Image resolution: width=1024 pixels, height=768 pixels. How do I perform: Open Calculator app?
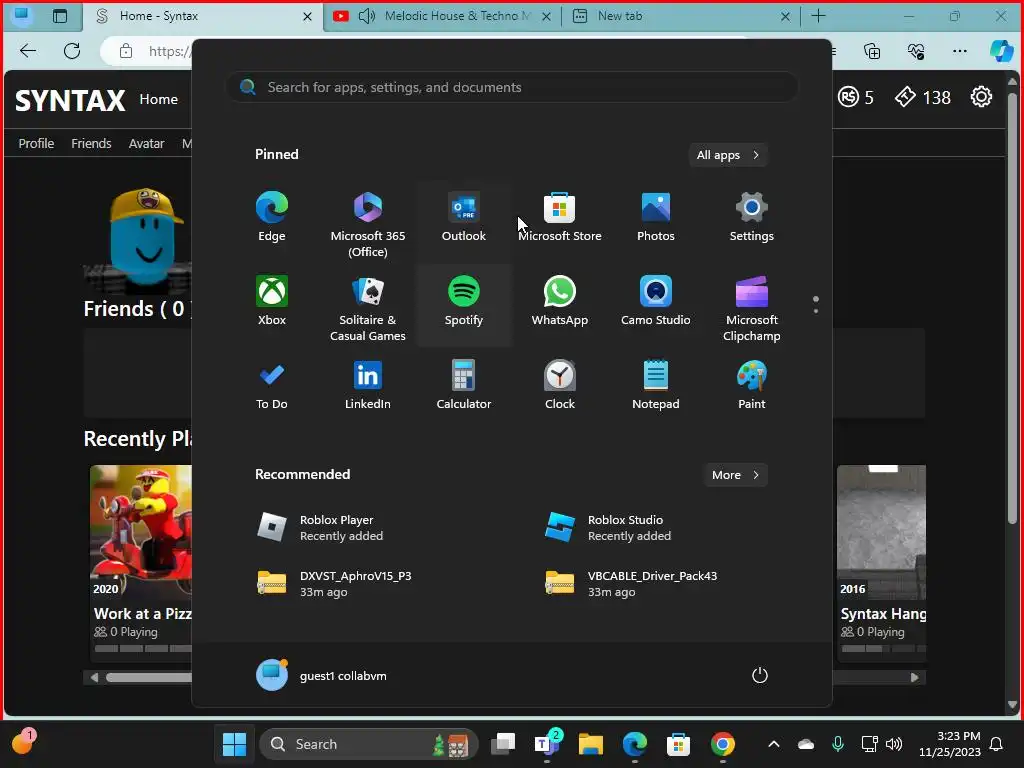click(464, 385)
